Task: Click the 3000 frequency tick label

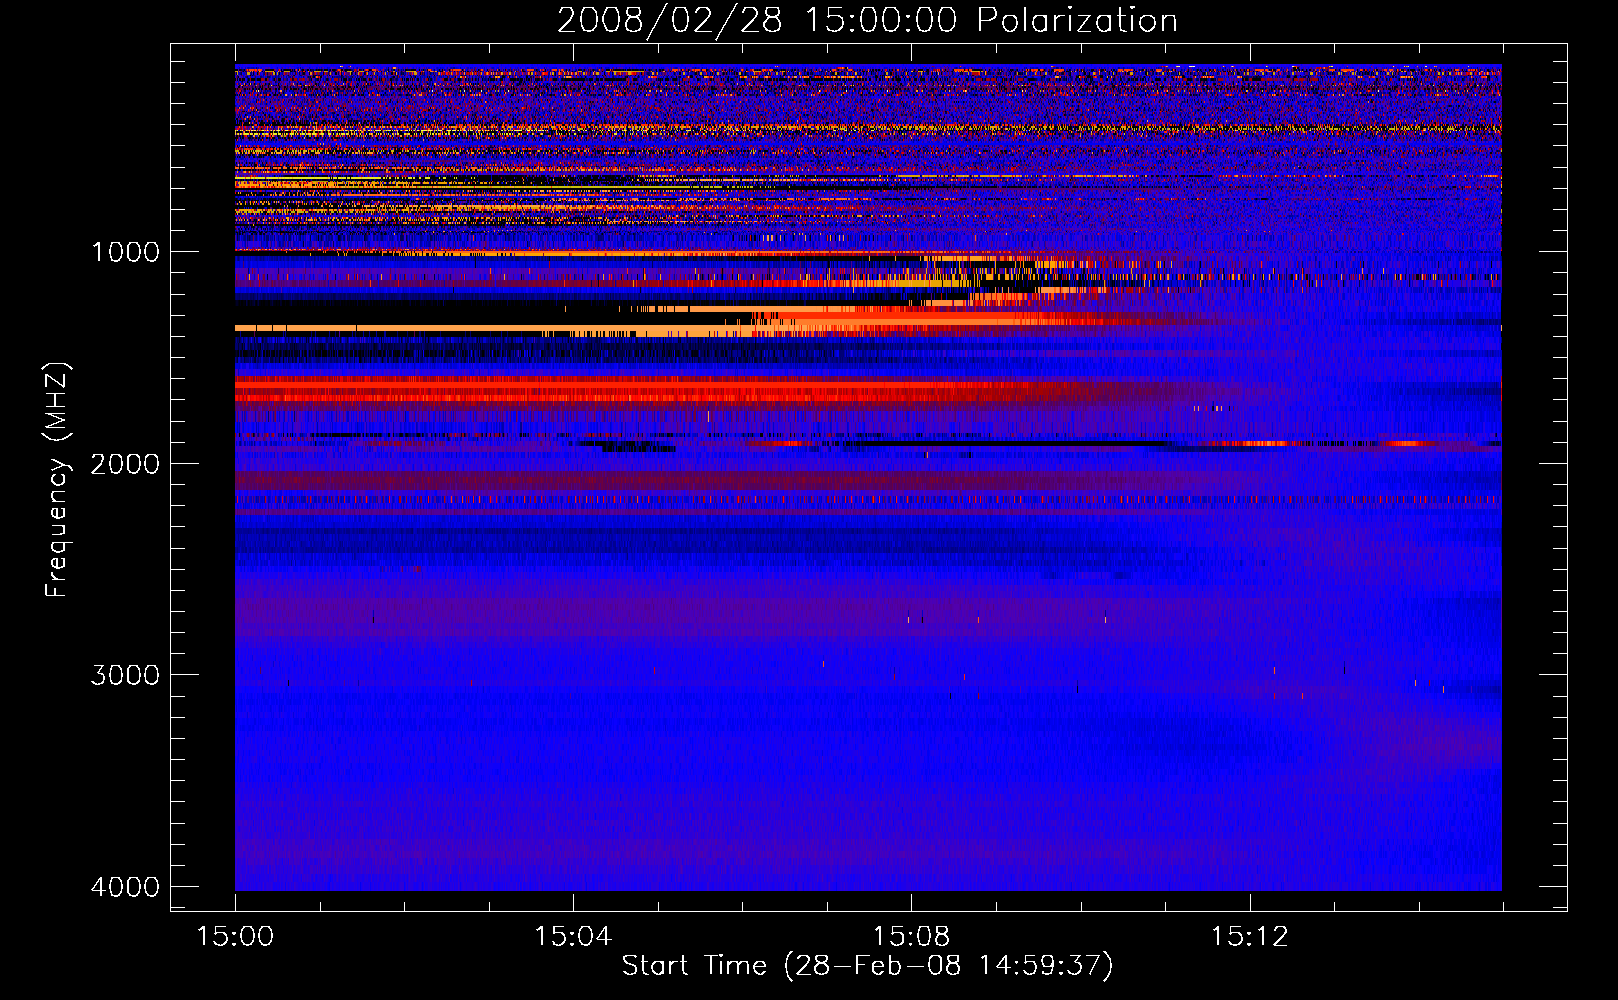Action: [125, 675]
